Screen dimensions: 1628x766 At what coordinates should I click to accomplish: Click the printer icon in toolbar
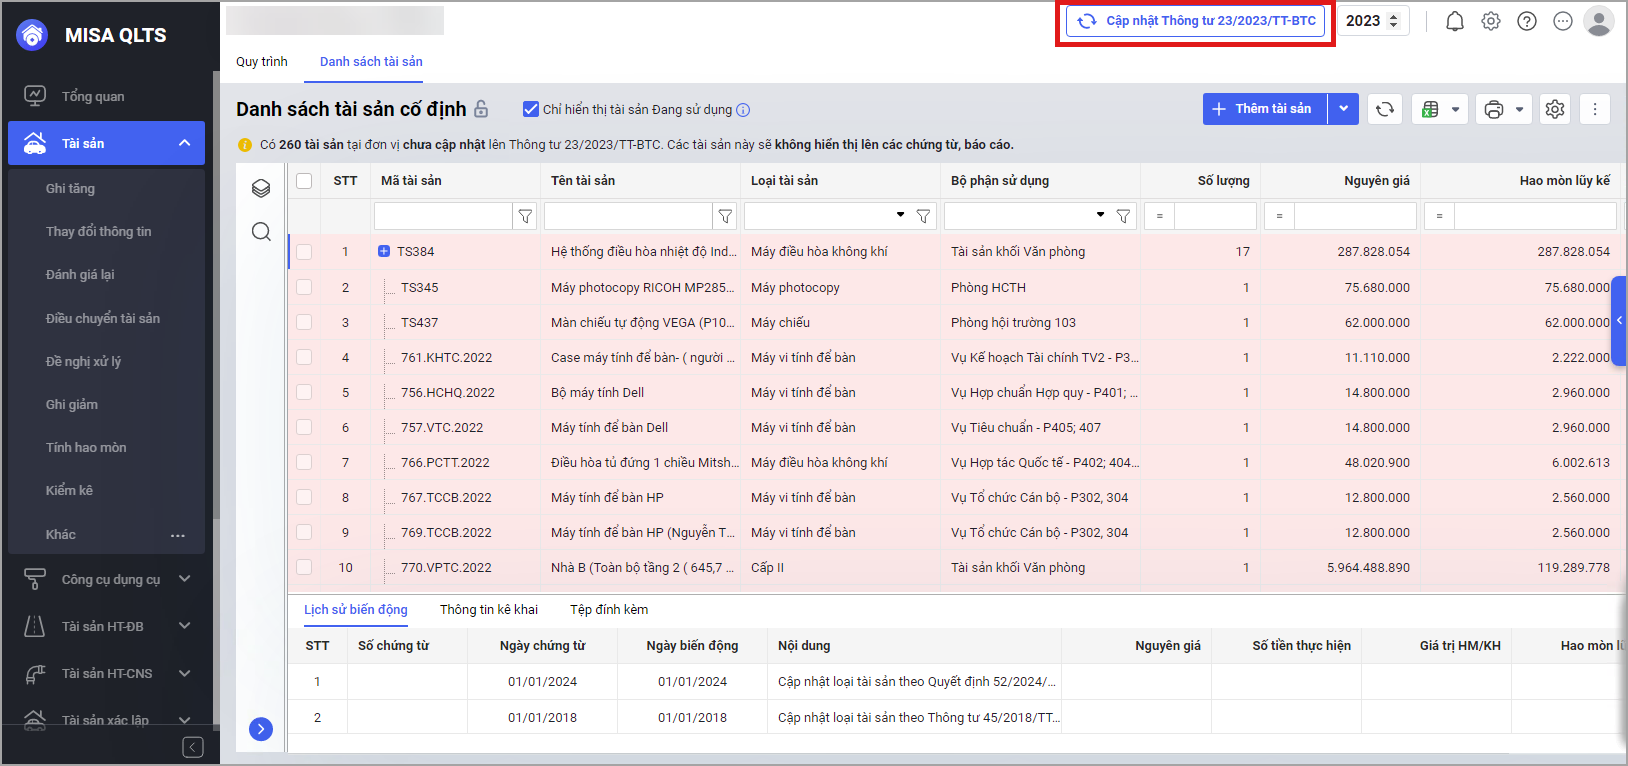(x=1494, y=109)
